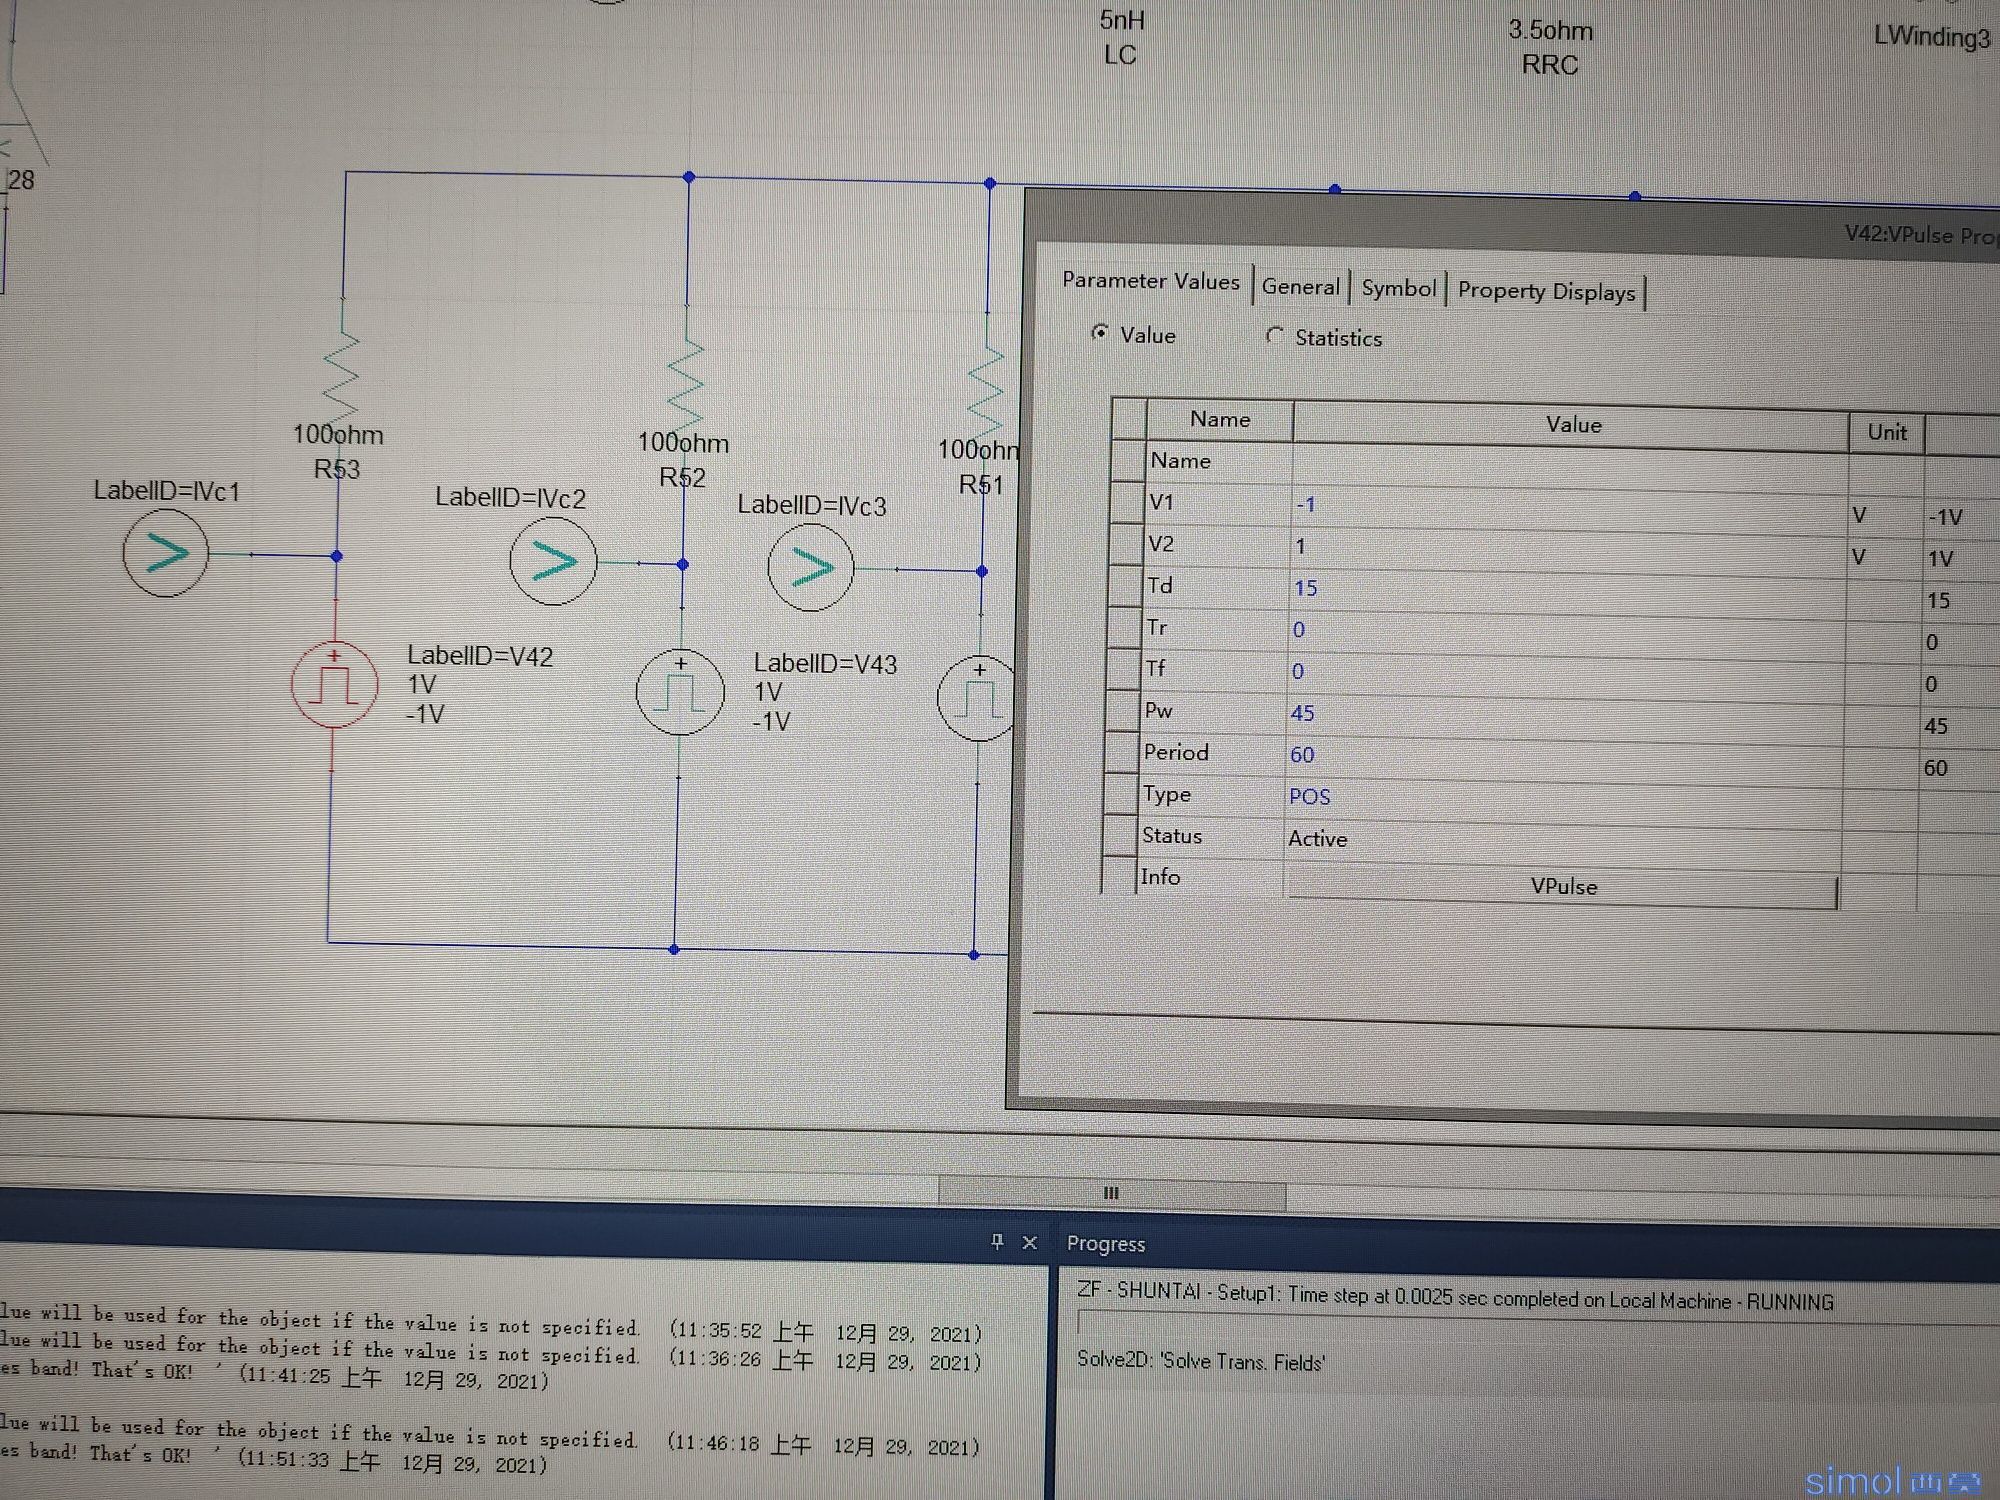Image resolution: width=2000 pixels, height=1500 pixels.
Task: Click the V1 unit cell
Action: [1885, 516]
